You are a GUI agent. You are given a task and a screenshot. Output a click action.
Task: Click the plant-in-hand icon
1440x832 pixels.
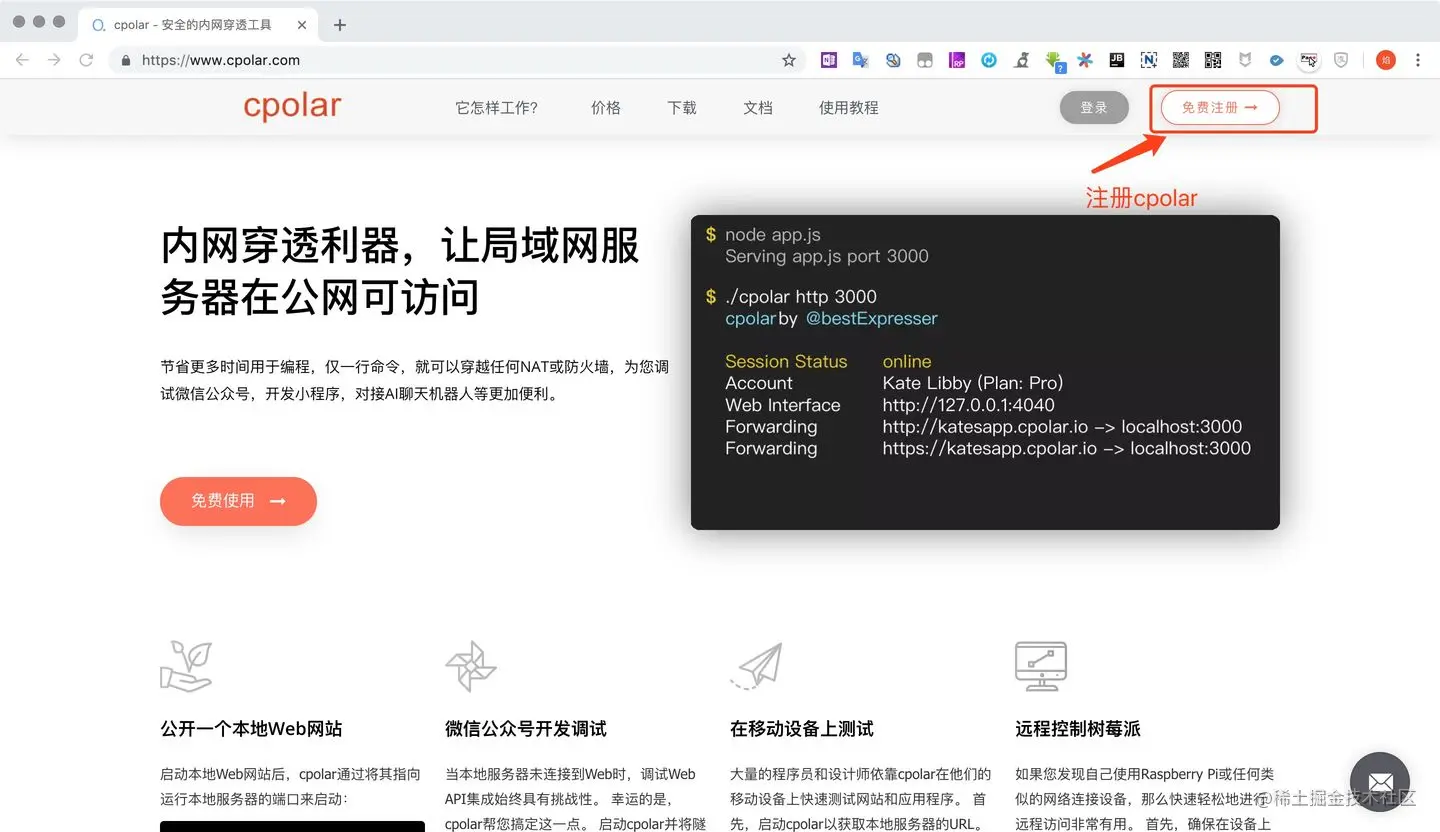point(186,666)
